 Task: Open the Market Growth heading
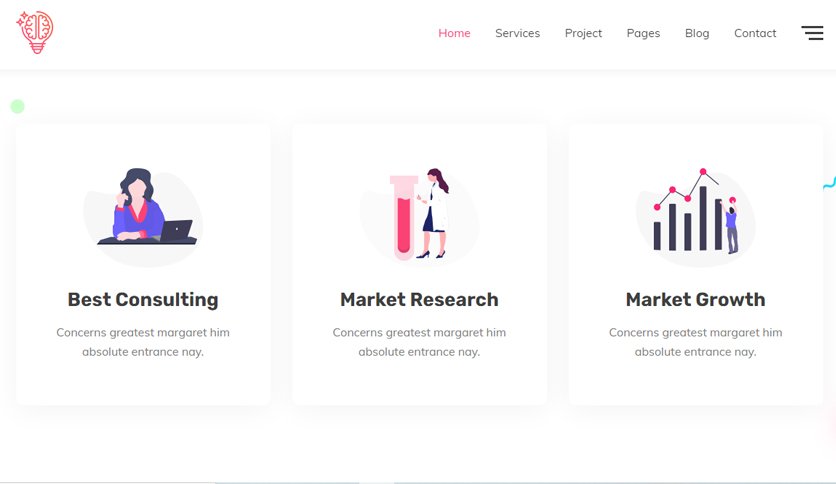click(695, 300)
